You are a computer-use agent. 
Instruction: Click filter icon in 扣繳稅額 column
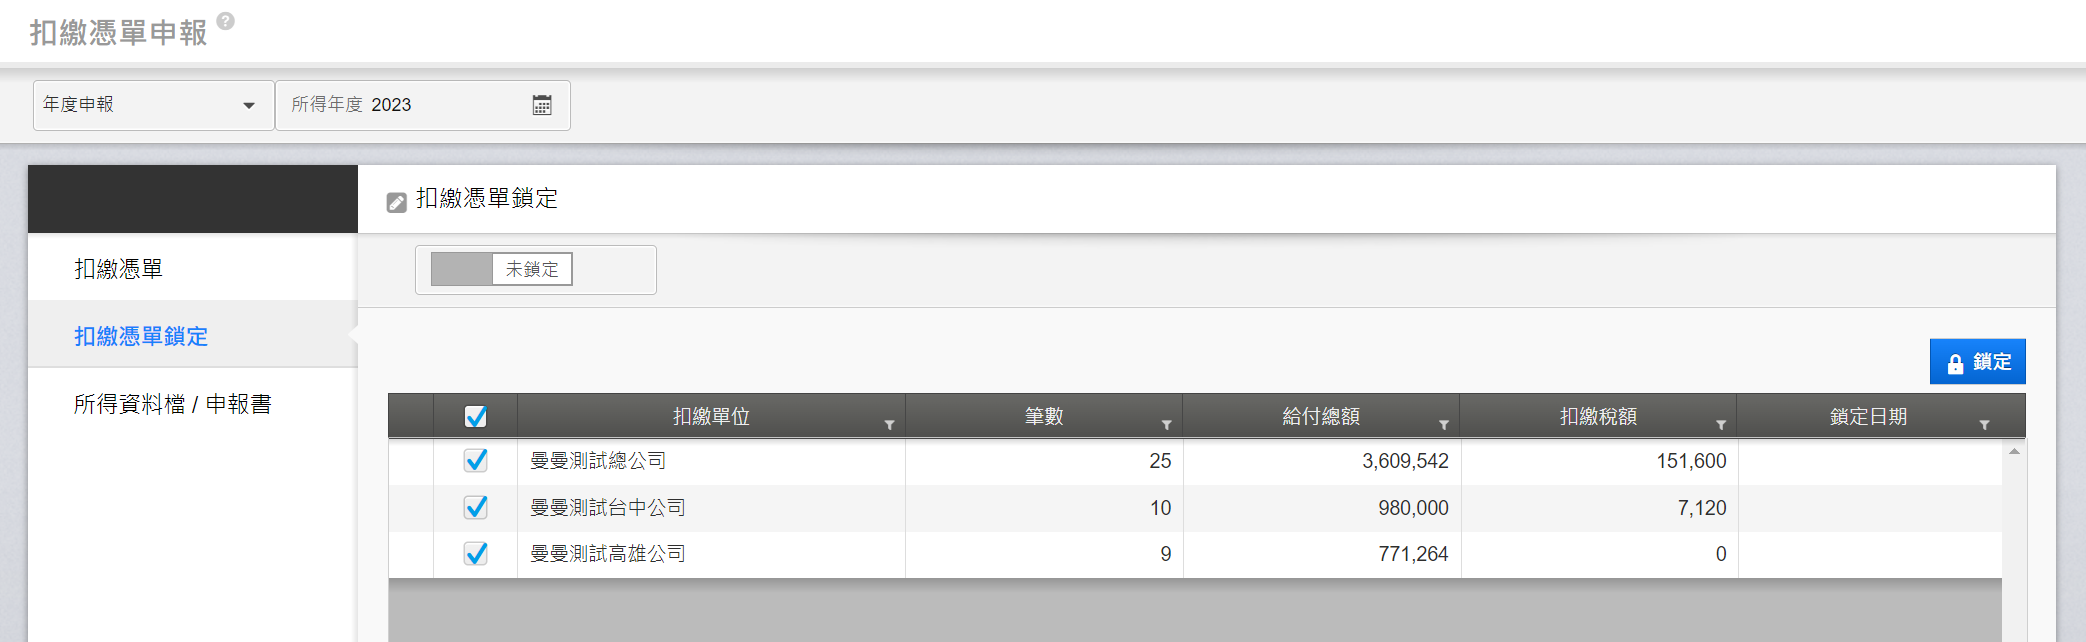[x=1721, y=425]
